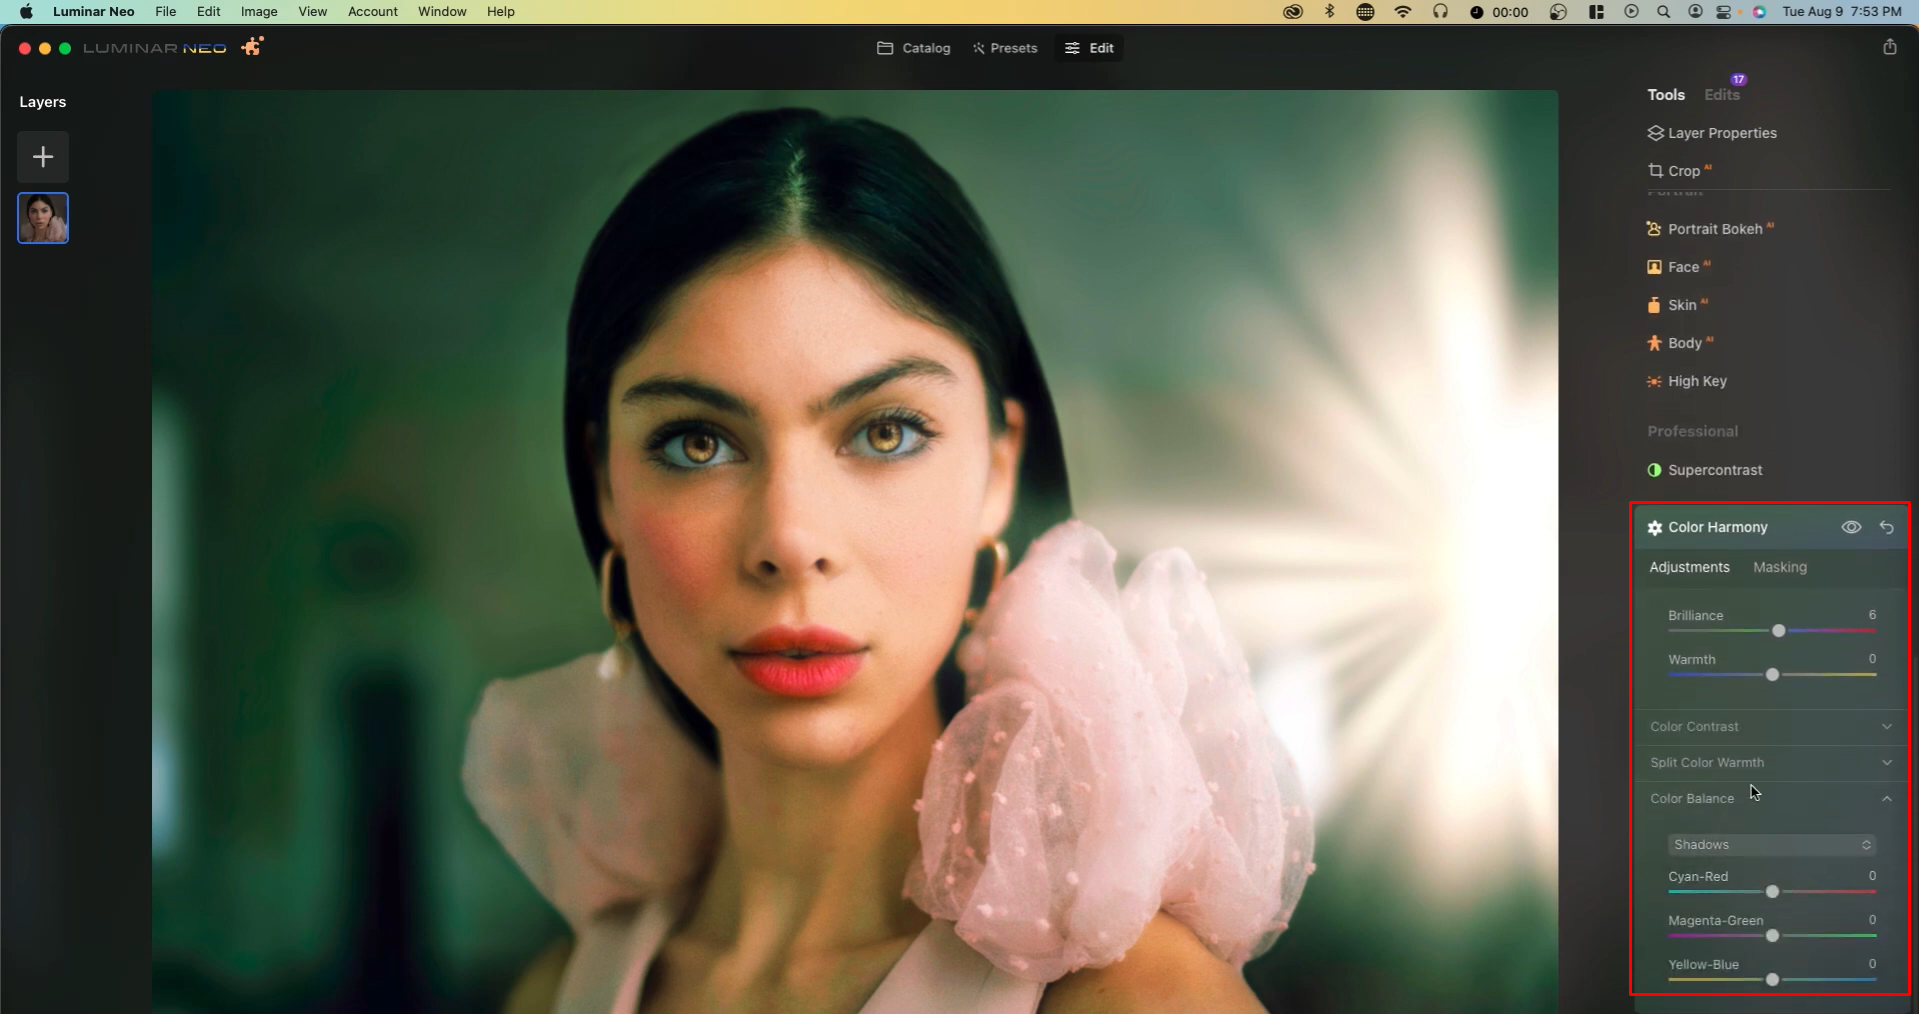Click the Skin tool icon
The height and width of the screenshot is (1014, 1919).
click(1654, 305)
